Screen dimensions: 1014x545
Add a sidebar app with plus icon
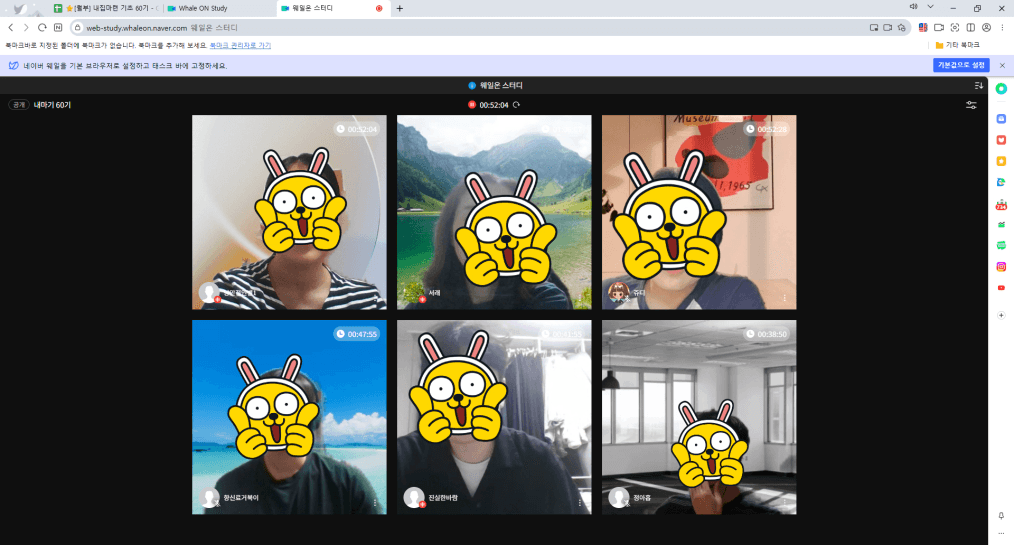coord(1001,315)
